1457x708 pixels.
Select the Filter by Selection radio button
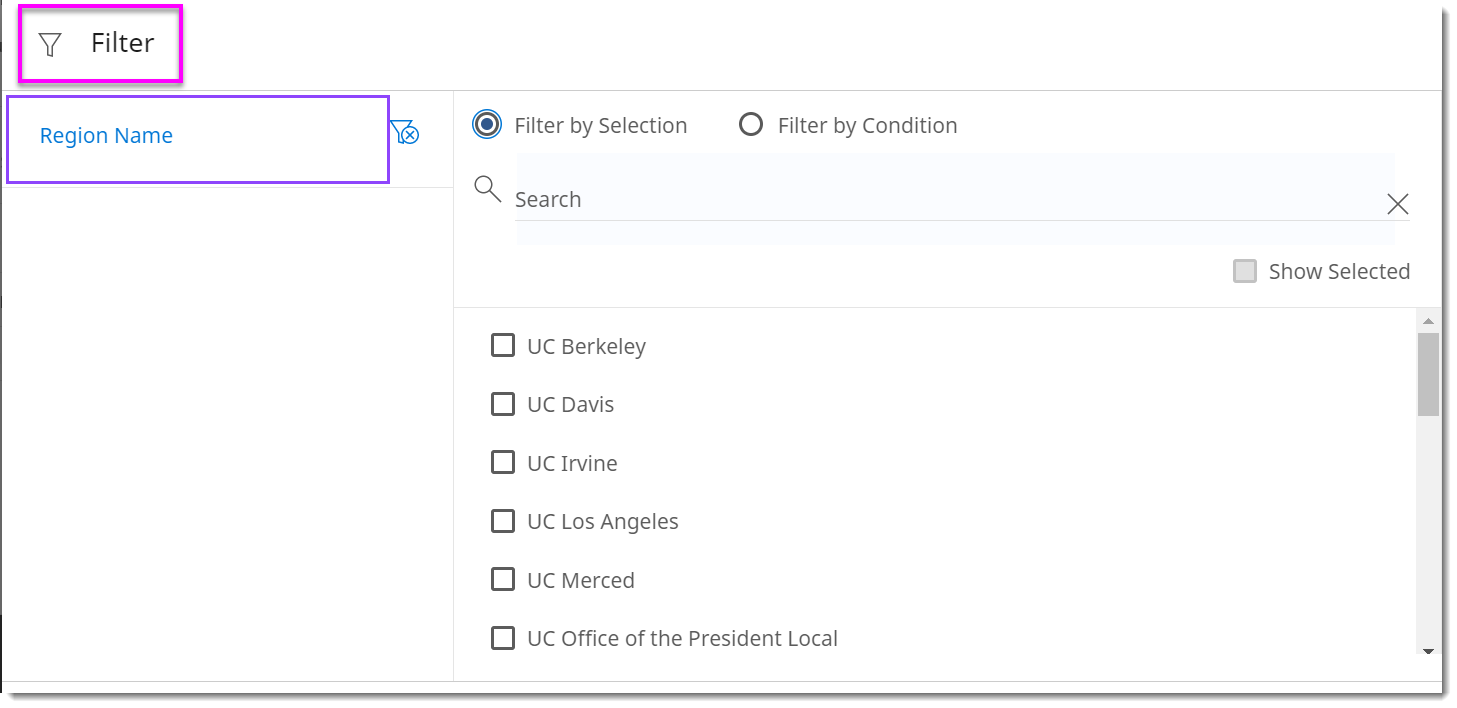[487, 125]
